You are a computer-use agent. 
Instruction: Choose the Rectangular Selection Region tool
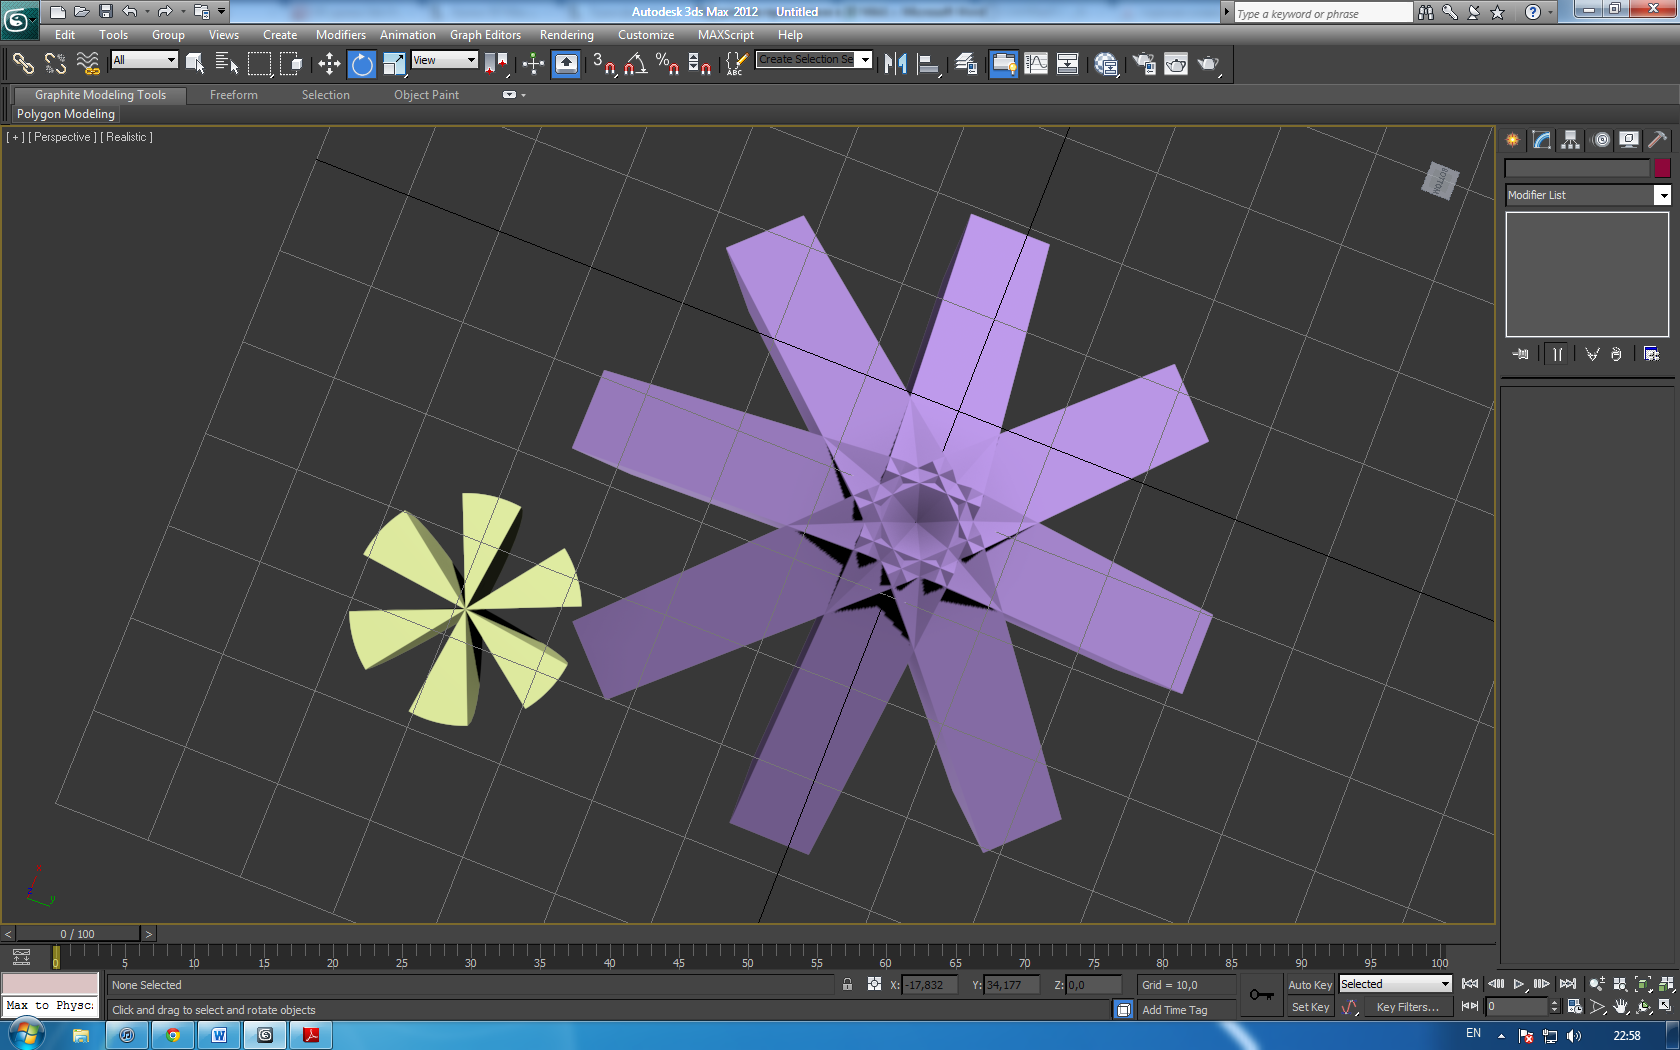coord(259,64)
